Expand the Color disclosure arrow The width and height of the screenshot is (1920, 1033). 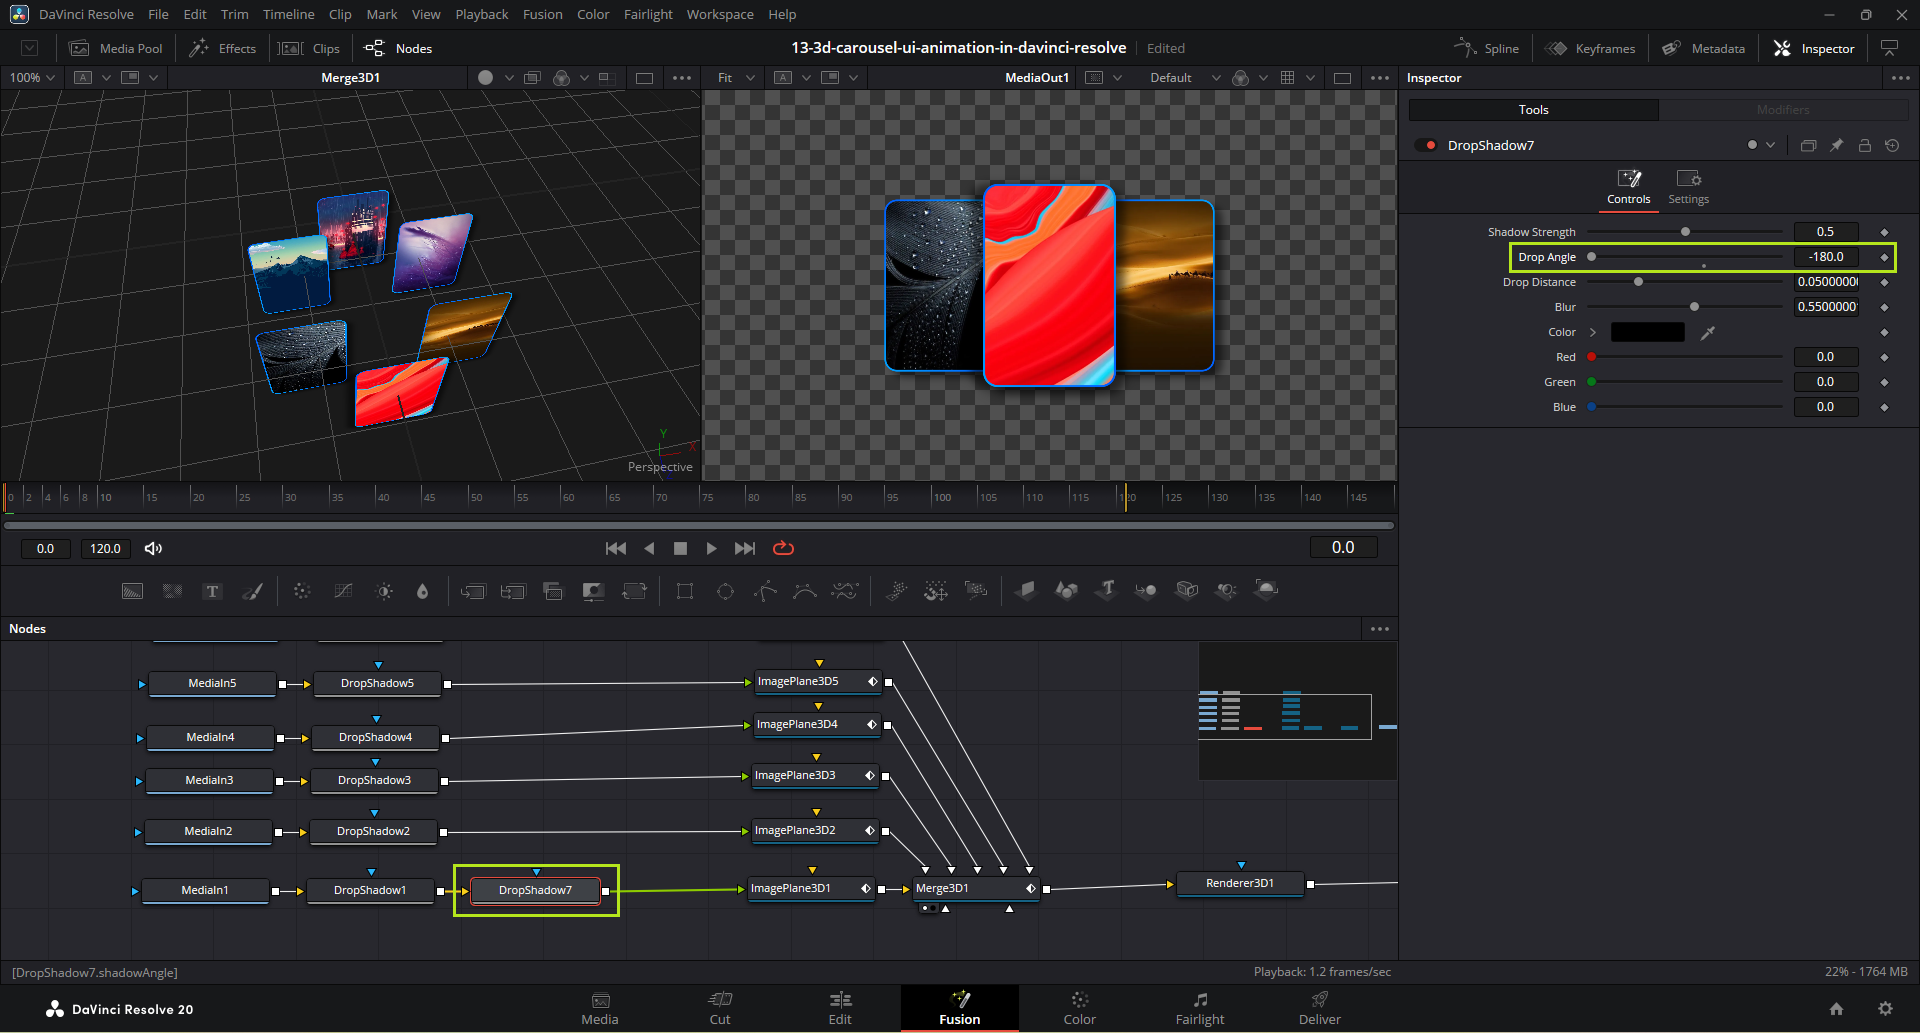[1593, 332]
